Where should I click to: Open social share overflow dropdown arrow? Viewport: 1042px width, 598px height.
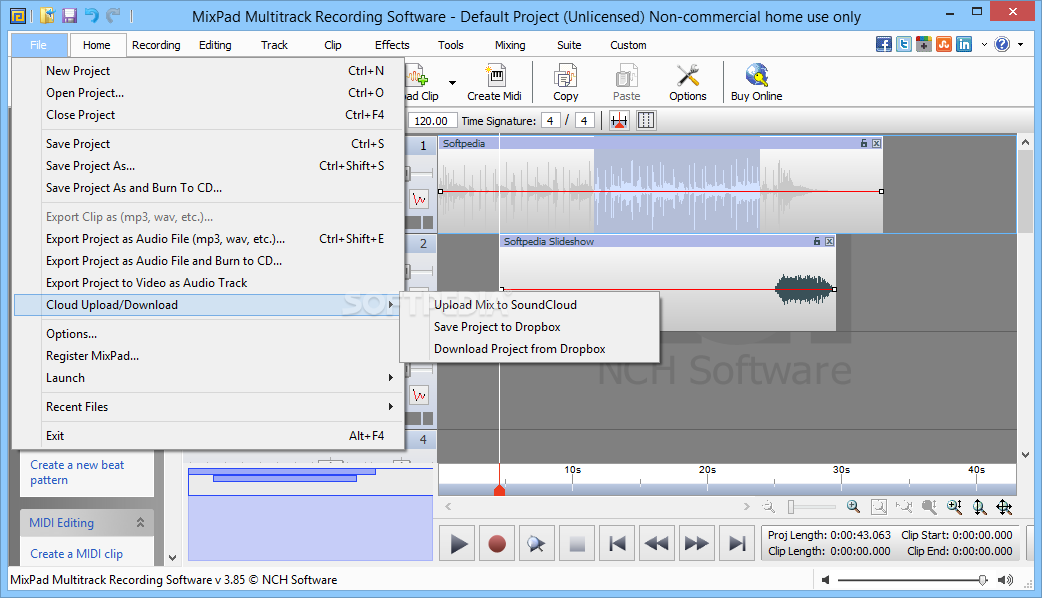(x=984, y=45)
